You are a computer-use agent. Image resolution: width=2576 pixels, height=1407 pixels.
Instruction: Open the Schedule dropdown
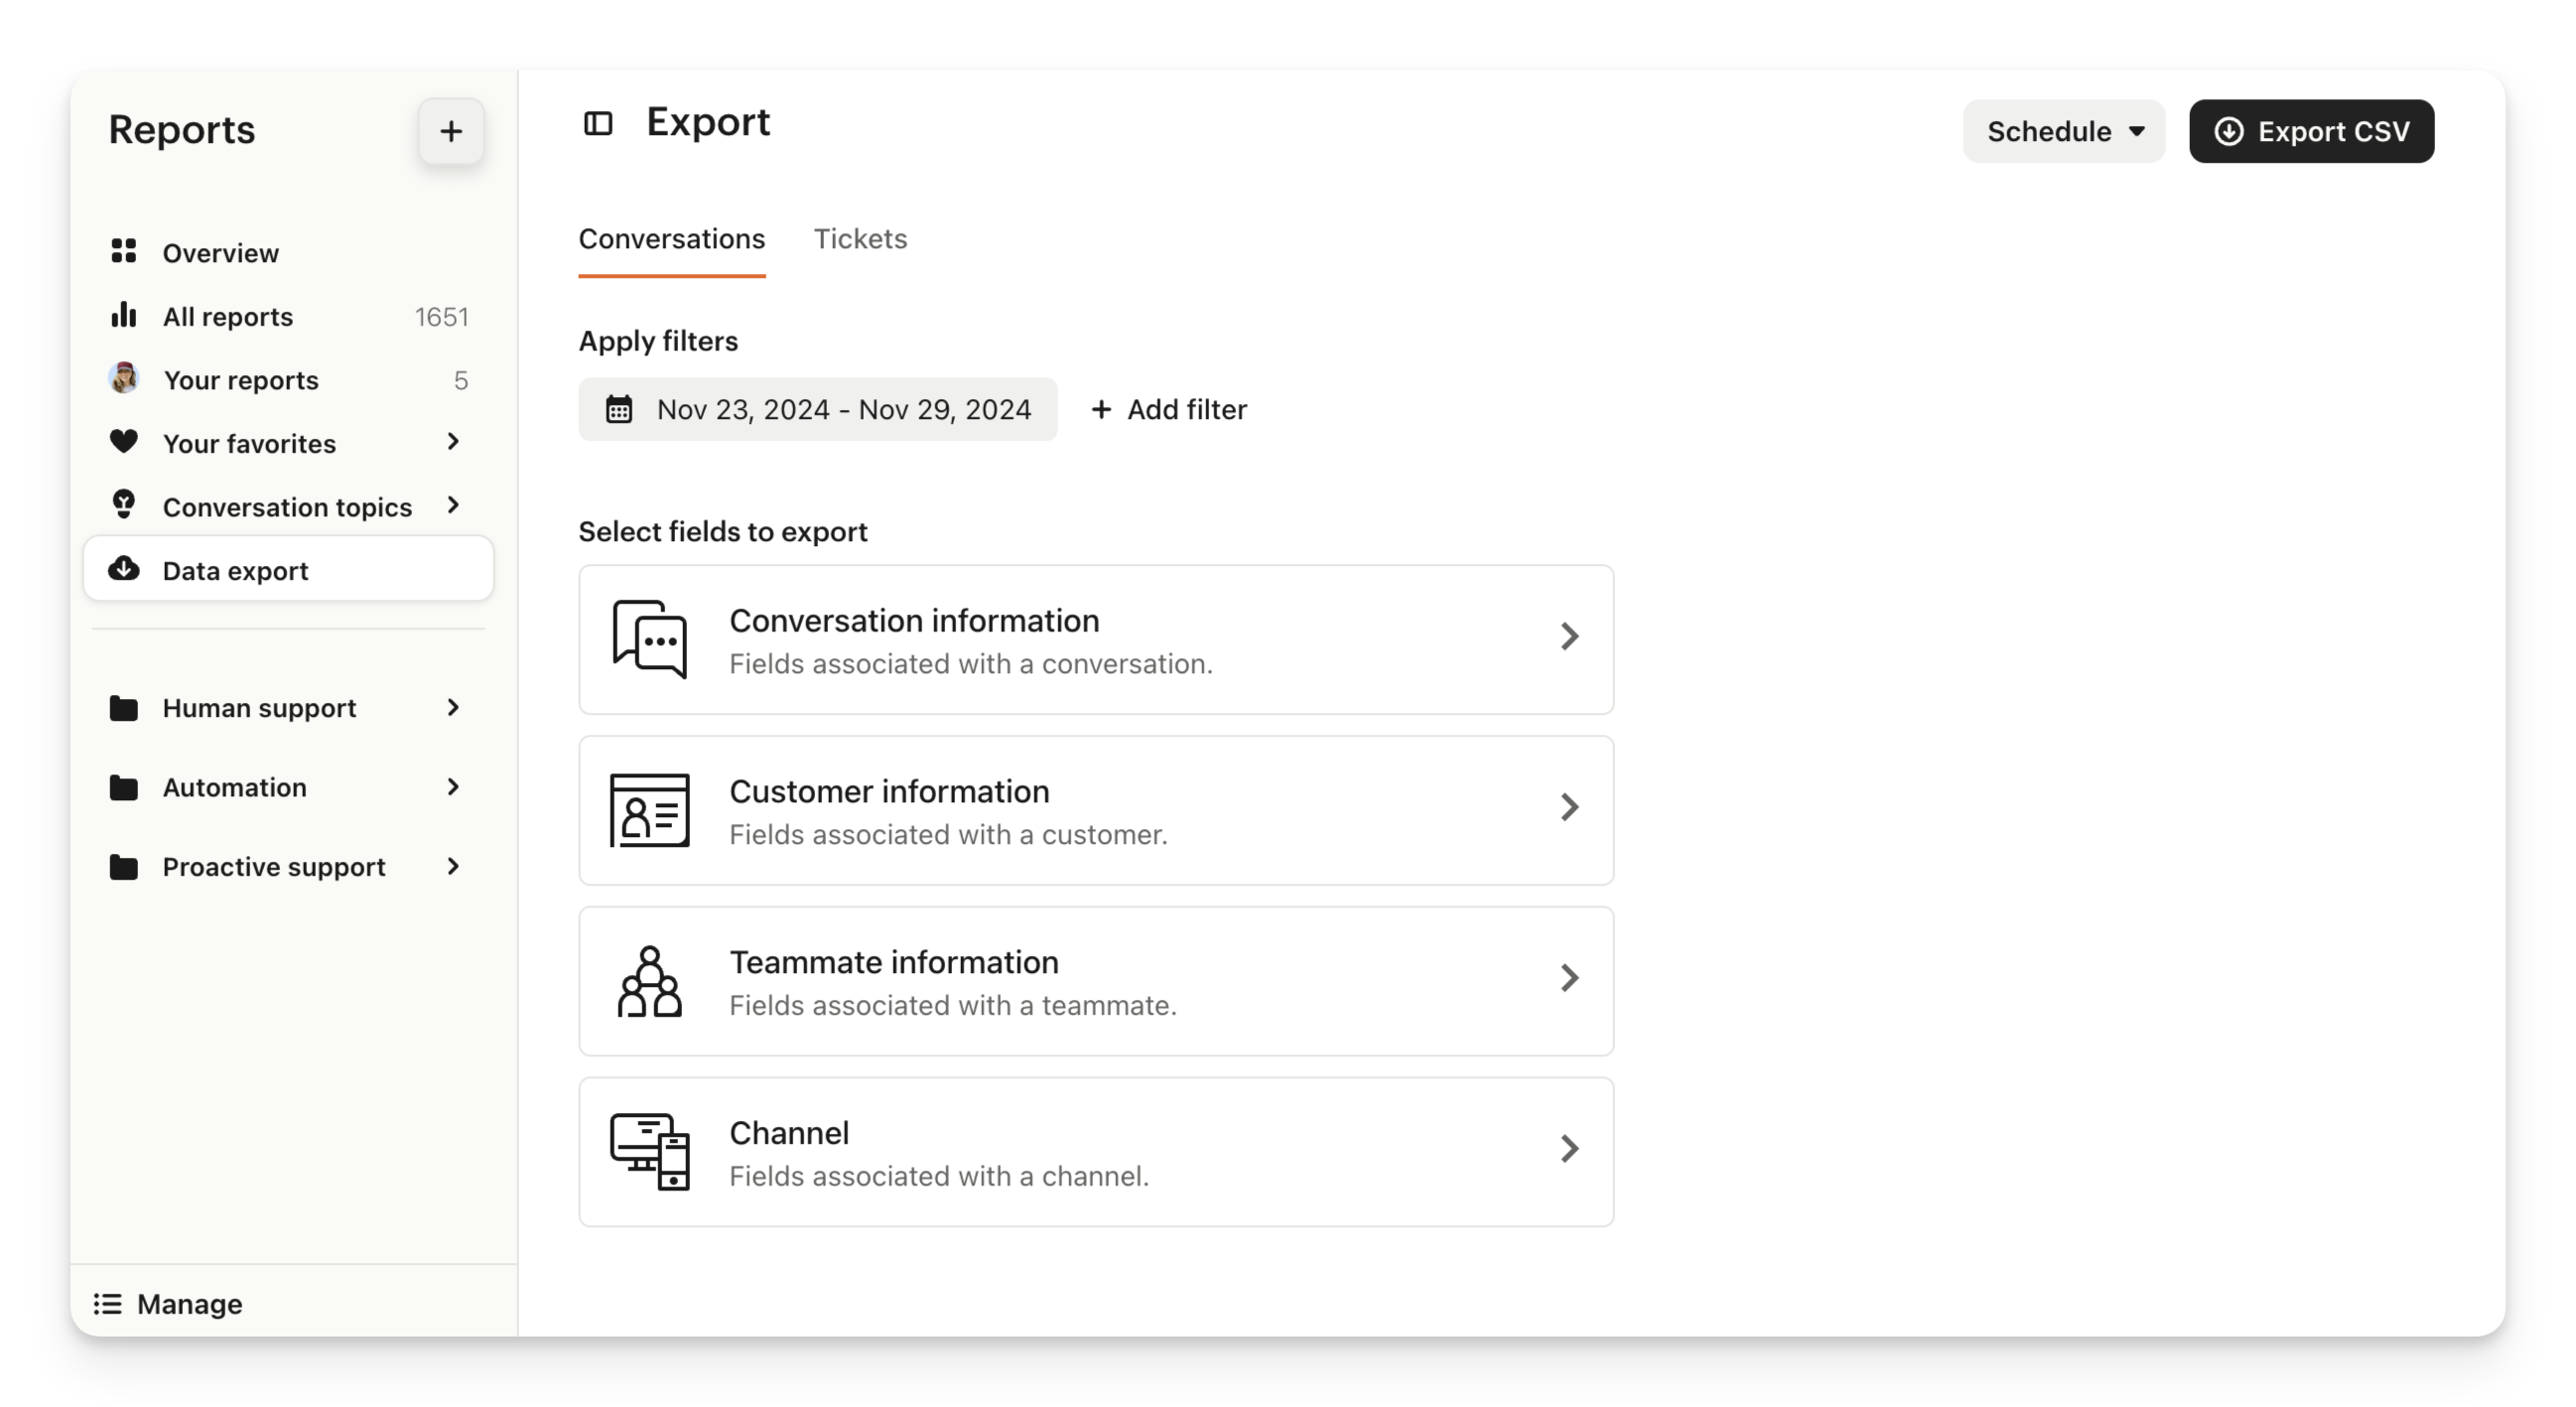pyautogui.click(x=2064, y=131)
